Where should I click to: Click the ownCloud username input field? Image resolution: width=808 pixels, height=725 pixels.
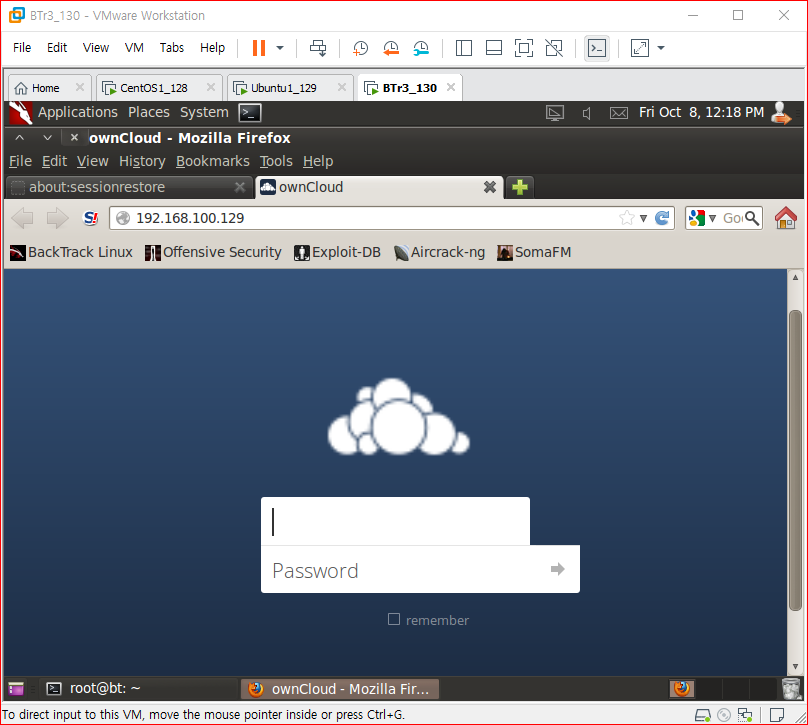click(395, 521)
